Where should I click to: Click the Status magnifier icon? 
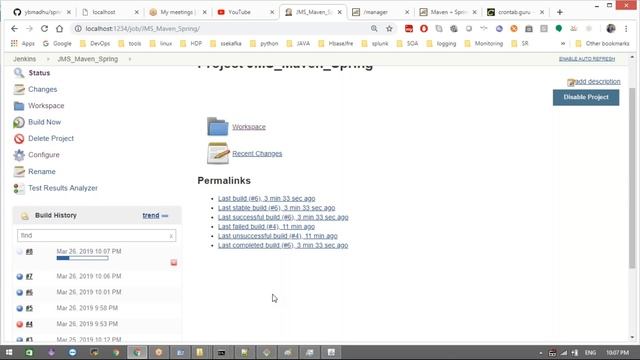point(19,73)
